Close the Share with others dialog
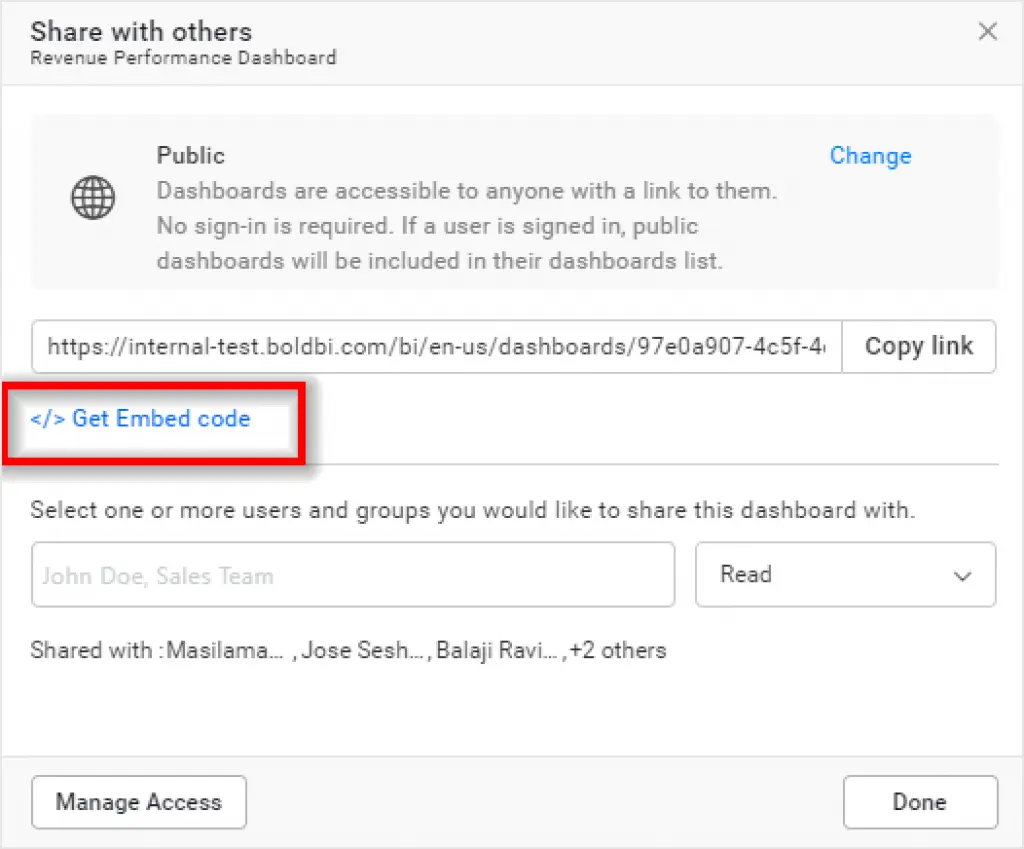Viewport: 1024px width, 849px height. pos(987,32)
